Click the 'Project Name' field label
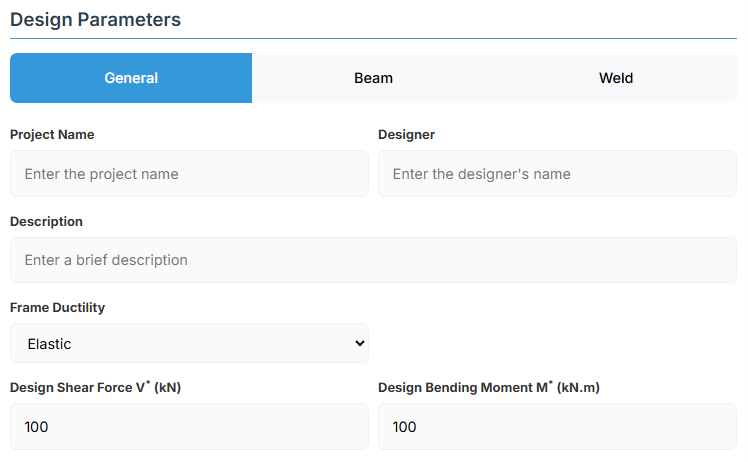748x462 pixels. (x=52, y=135)
